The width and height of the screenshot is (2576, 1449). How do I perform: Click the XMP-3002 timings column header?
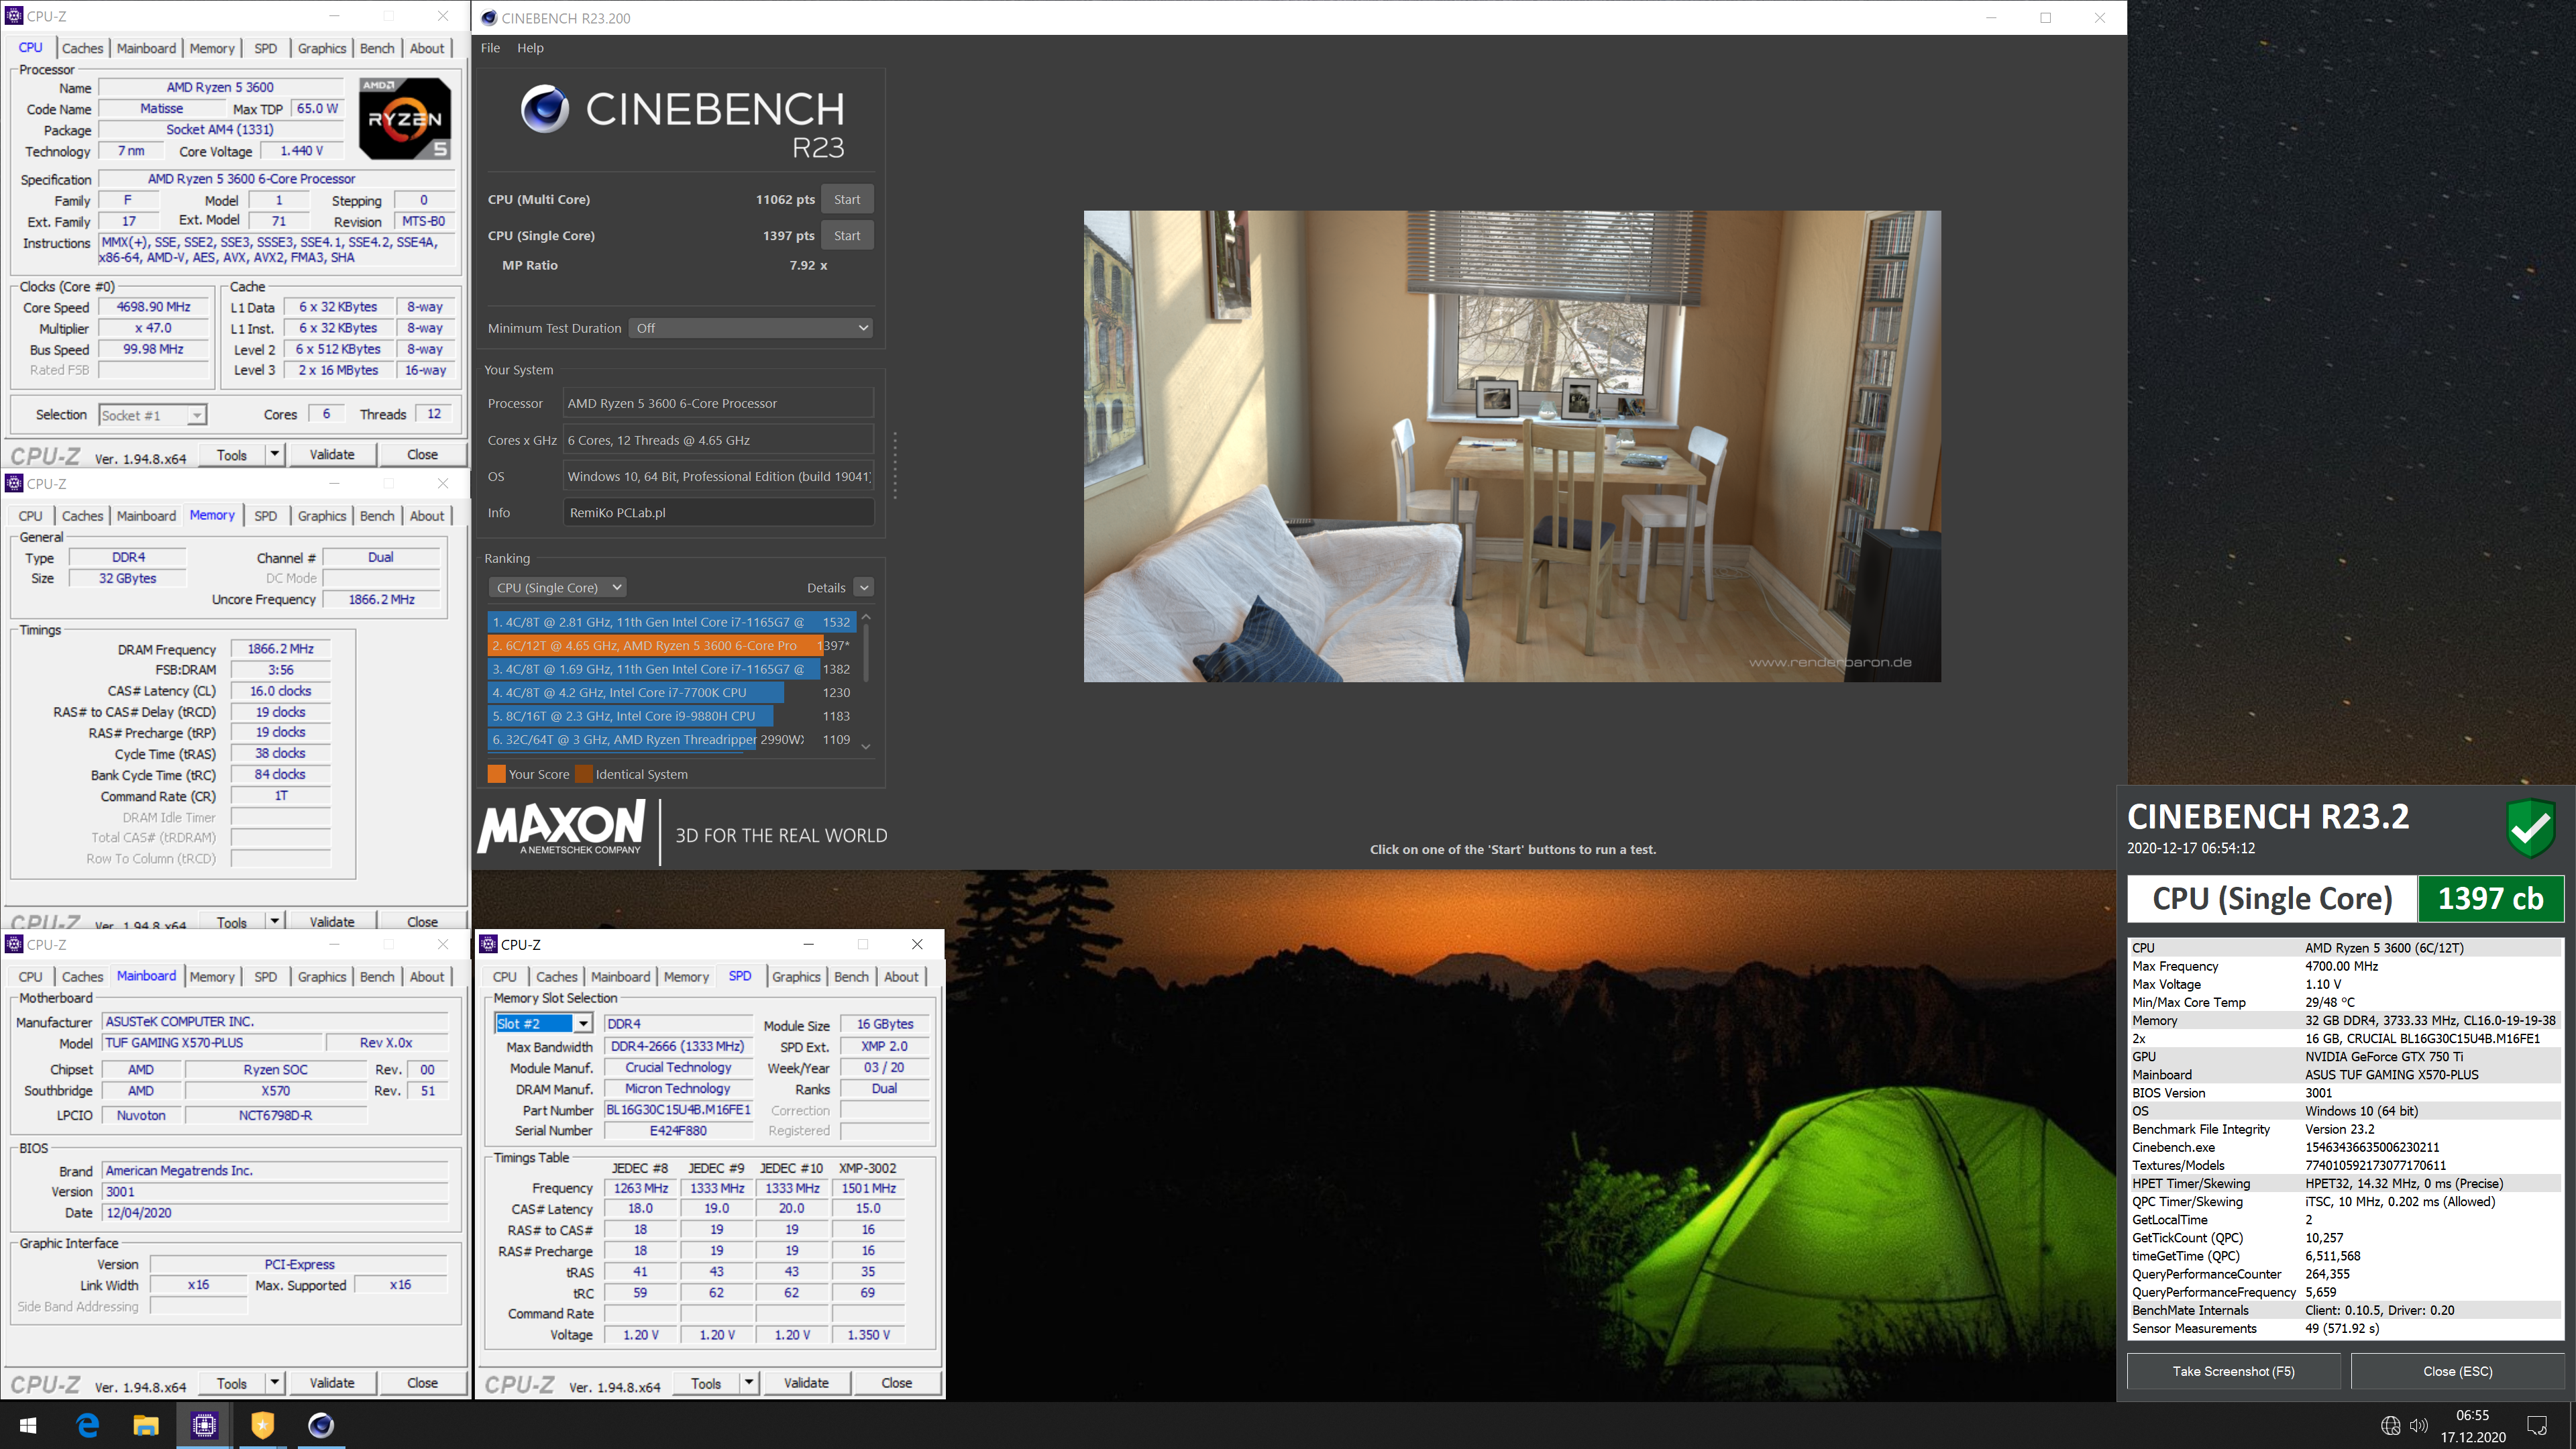867,1168
